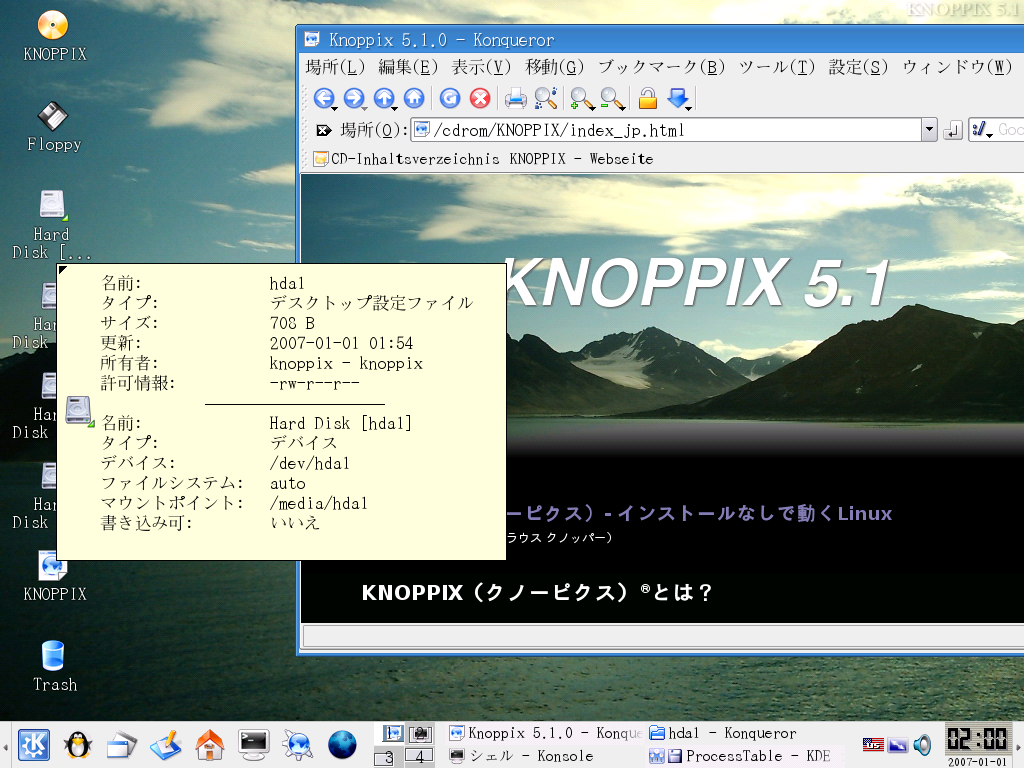Click the padlock security icon in toolbar
1024x768 pixels.
click(x=647, y=99)
